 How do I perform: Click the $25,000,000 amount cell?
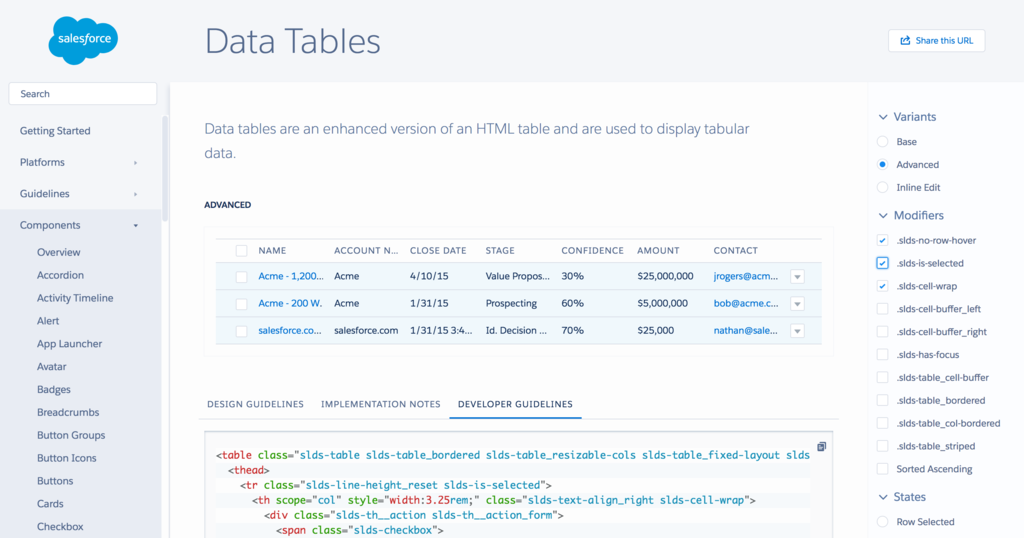click(x=665, y=276)
